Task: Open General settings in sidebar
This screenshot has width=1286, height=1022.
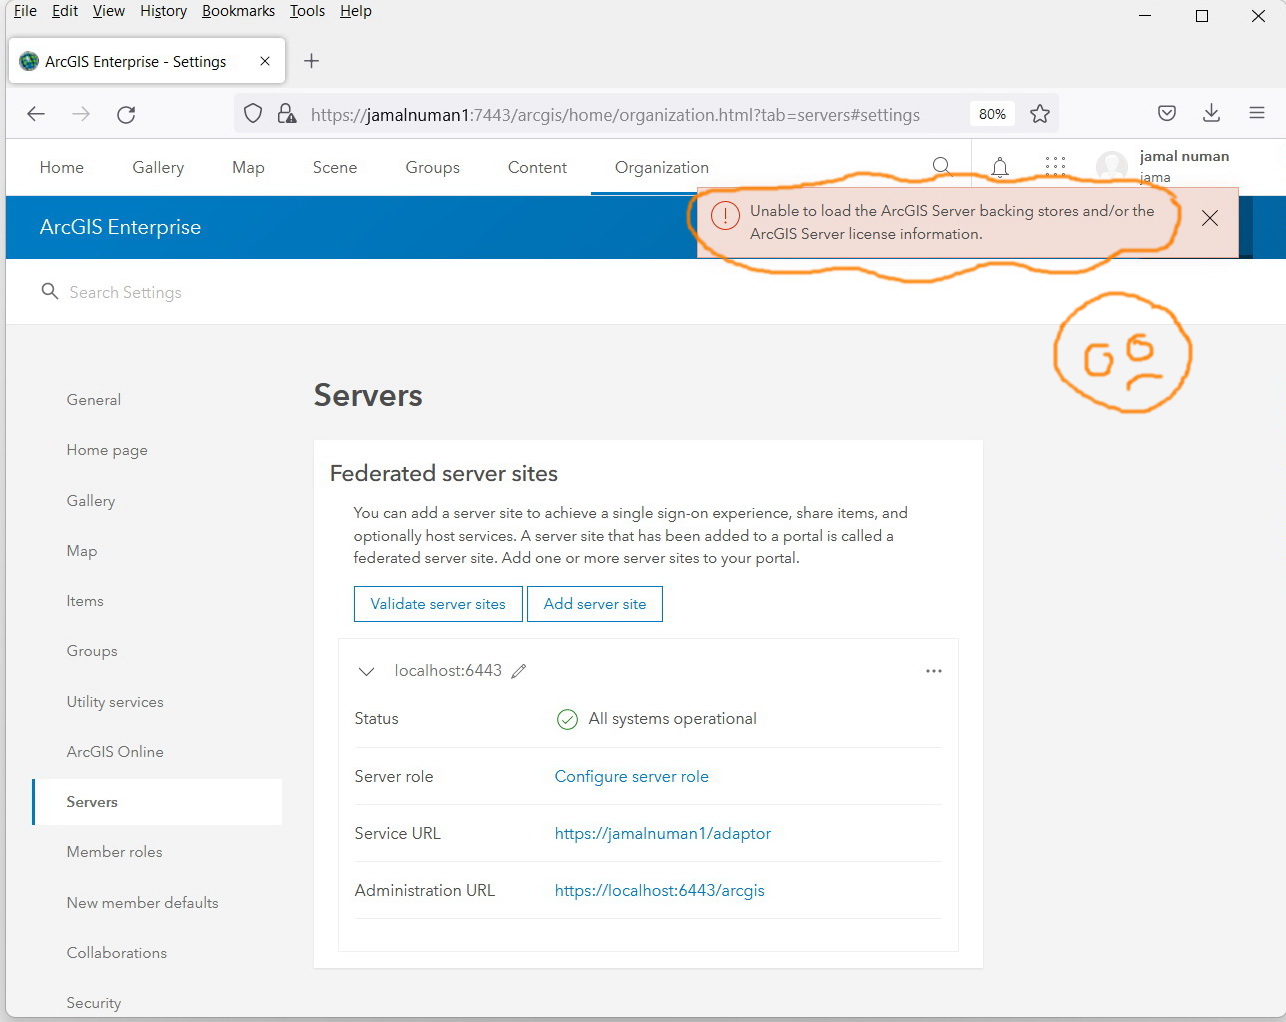Action: pos(94,400)
